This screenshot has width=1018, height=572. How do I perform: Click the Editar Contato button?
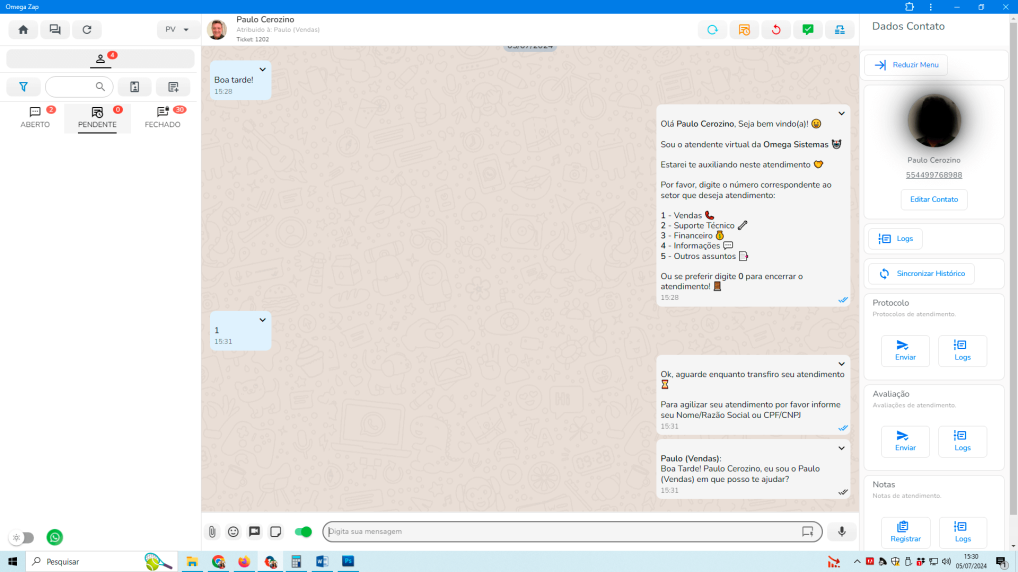(934, 199)
